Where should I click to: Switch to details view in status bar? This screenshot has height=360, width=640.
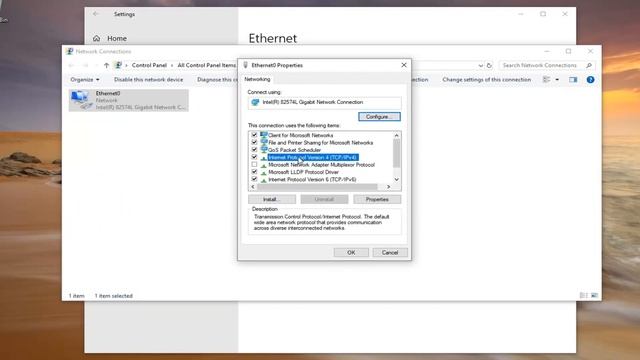tap(583, 296)
